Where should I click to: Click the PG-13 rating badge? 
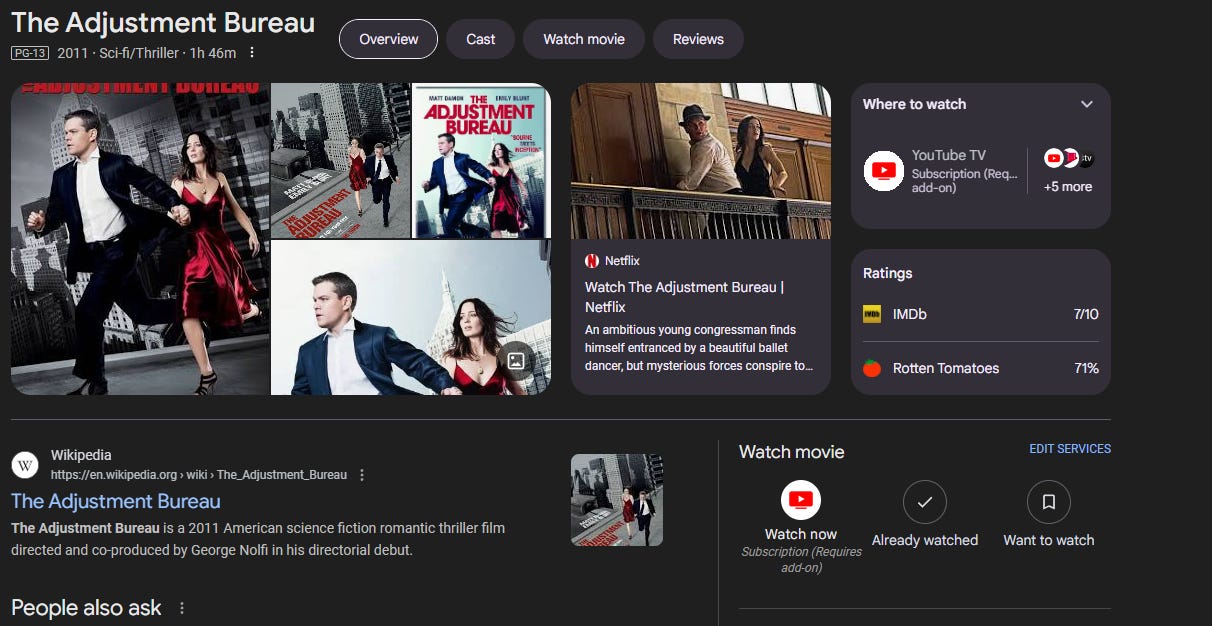(30, 53)
